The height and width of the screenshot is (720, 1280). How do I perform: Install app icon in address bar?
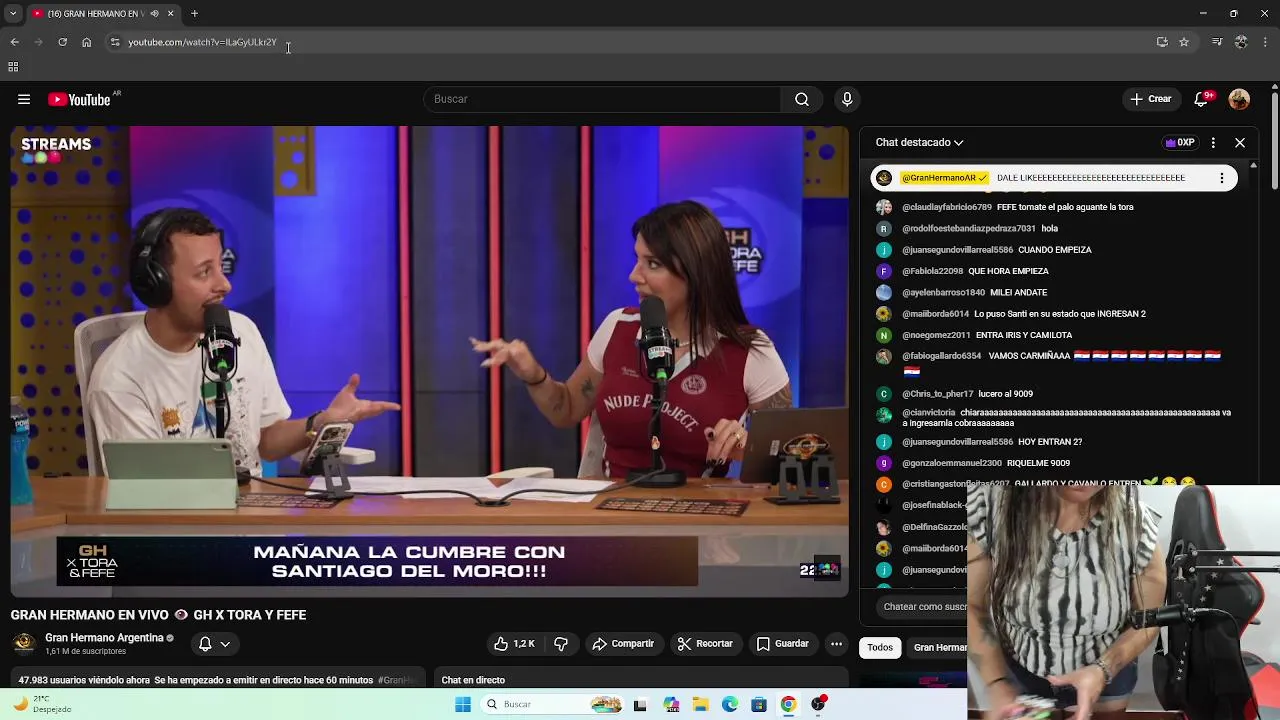point(1162,42)
